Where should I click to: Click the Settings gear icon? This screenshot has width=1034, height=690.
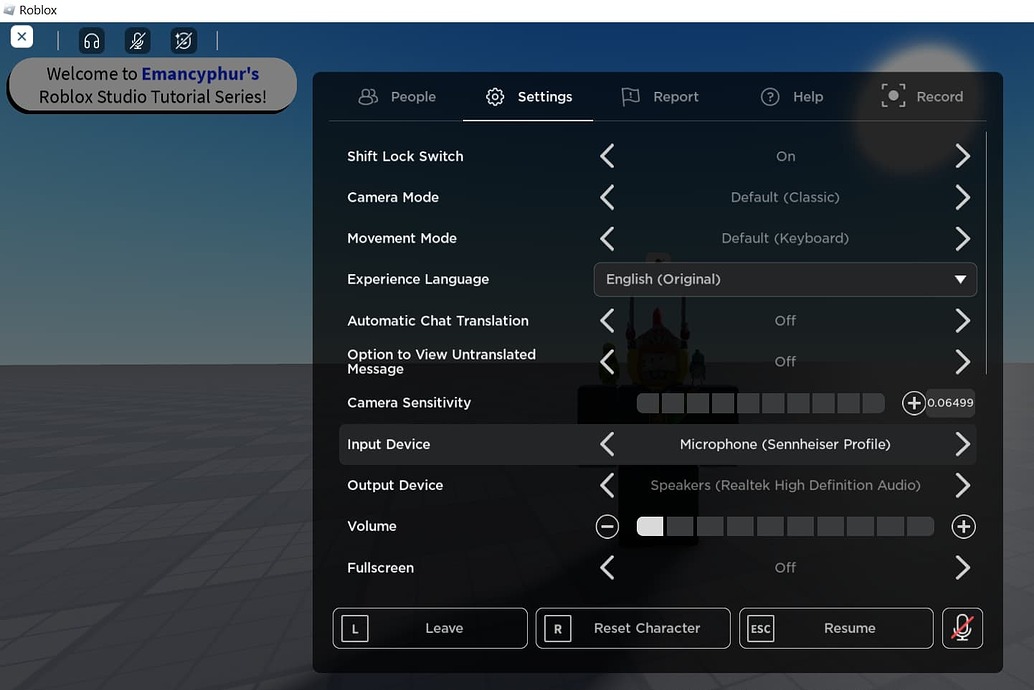(494, 96)
